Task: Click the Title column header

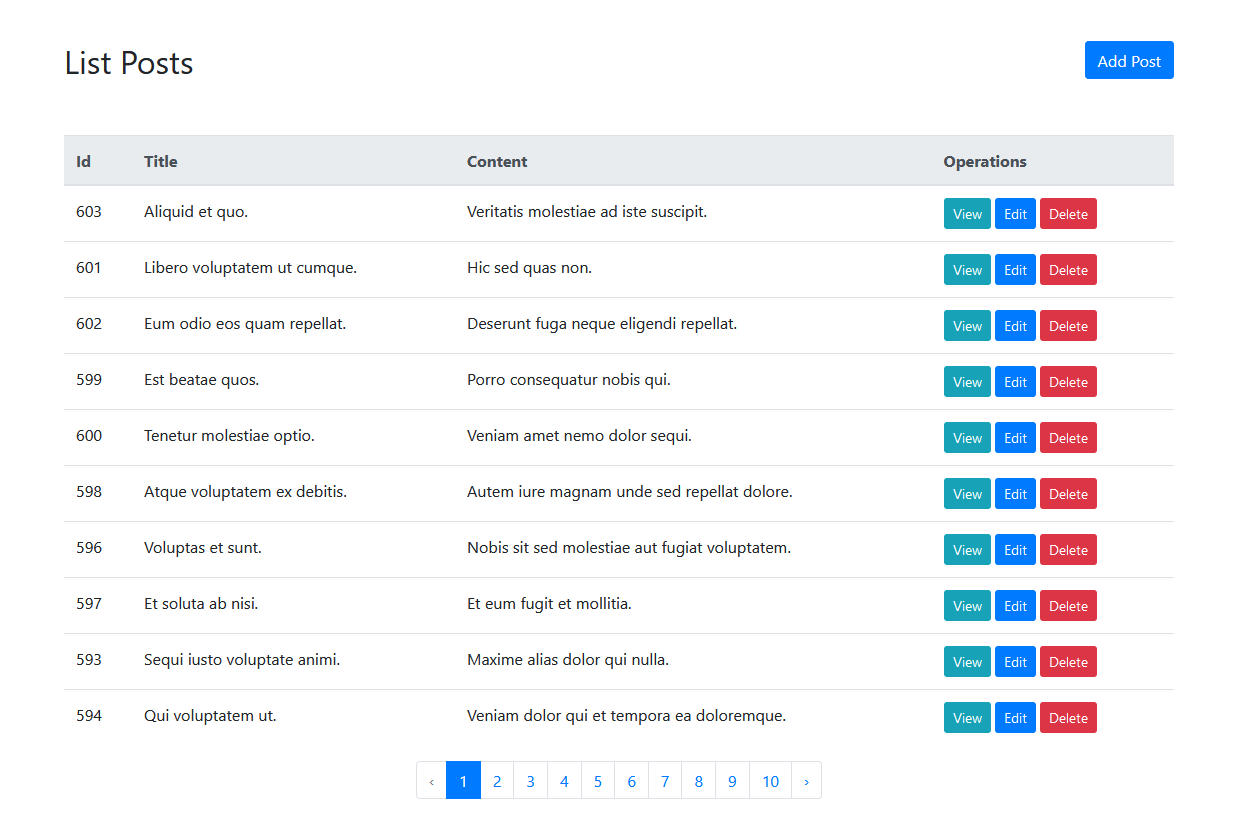Action: 161,162
